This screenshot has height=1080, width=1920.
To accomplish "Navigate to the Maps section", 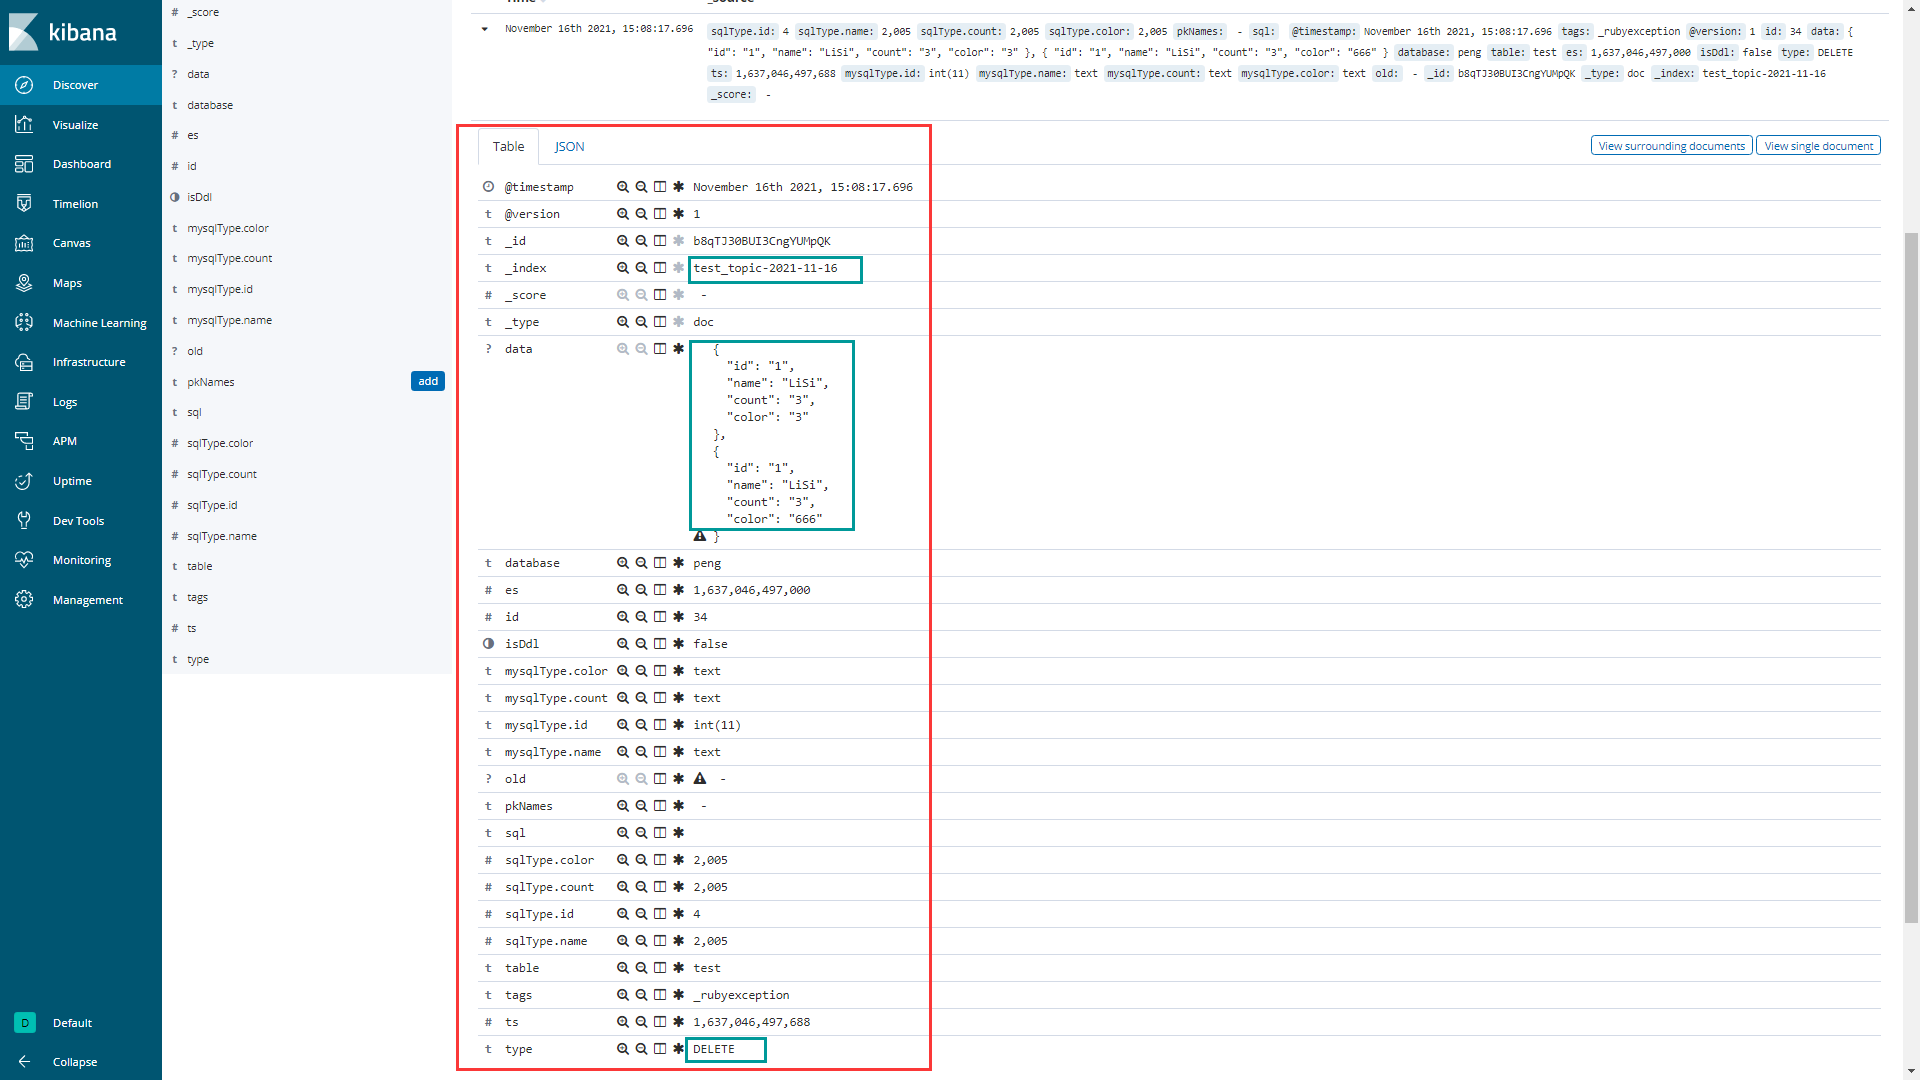I will 69,282.
